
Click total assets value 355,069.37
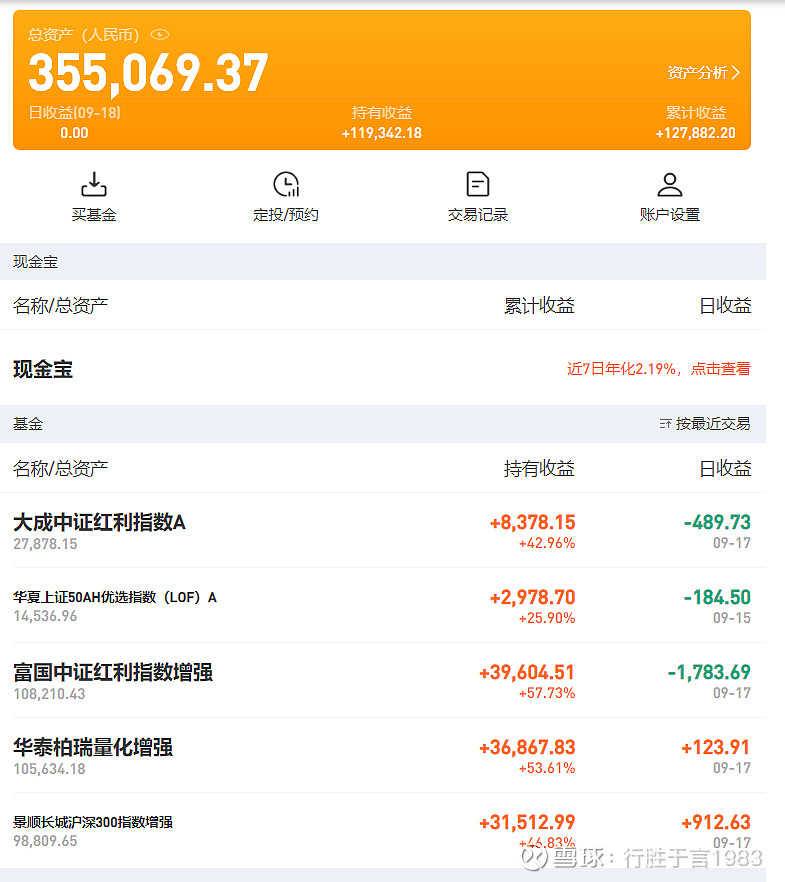148,73
